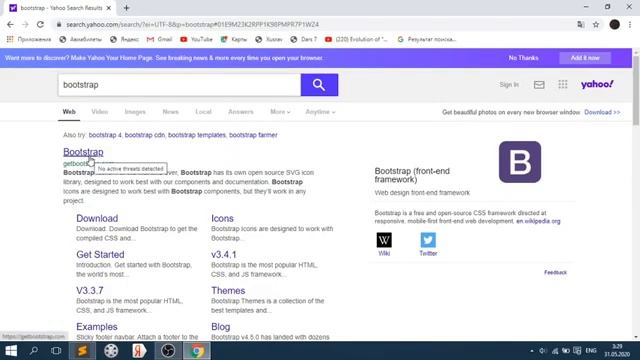Click the page vertical scrollbar thumb
This screenshot has height=360, width=640.
[636, 90]
